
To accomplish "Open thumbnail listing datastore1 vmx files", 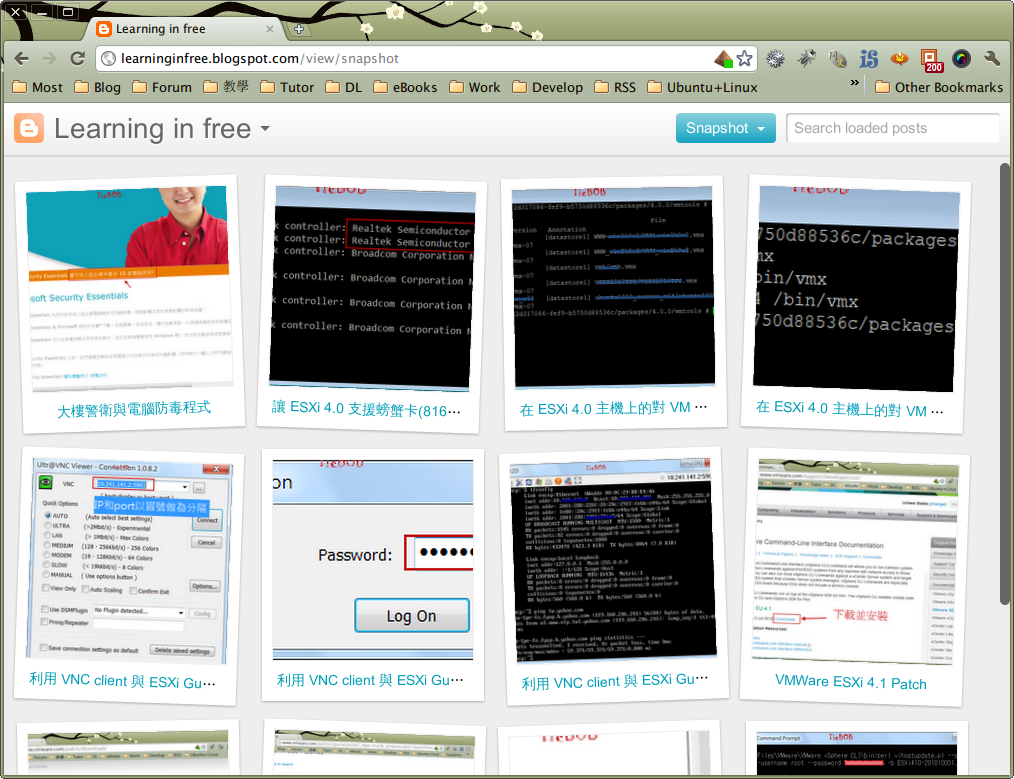I will point(612,288).
